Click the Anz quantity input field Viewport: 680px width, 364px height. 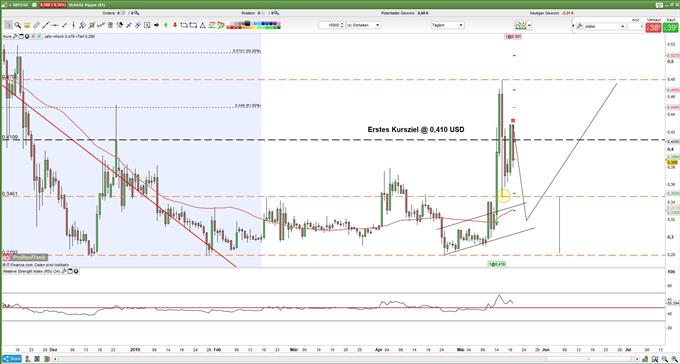point(635,26)
